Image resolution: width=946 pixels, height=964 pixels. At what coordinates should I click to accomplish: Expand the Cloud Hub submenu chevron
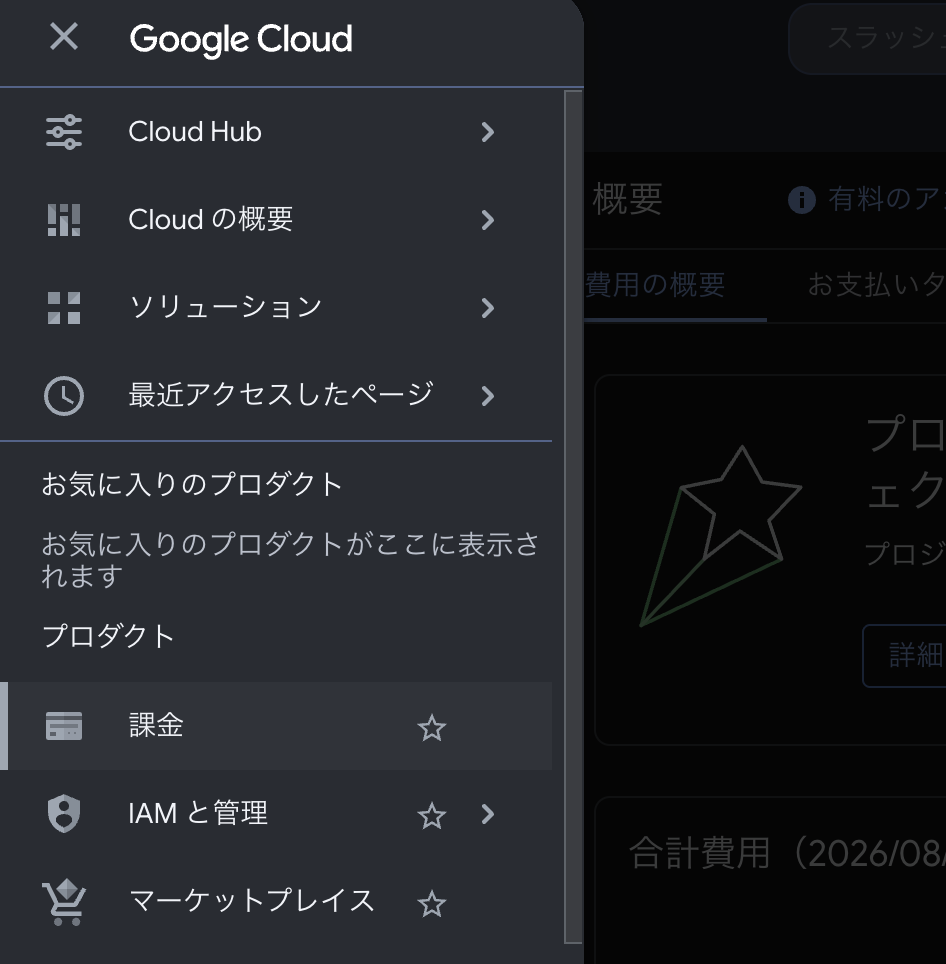click(x=488, y=132)
